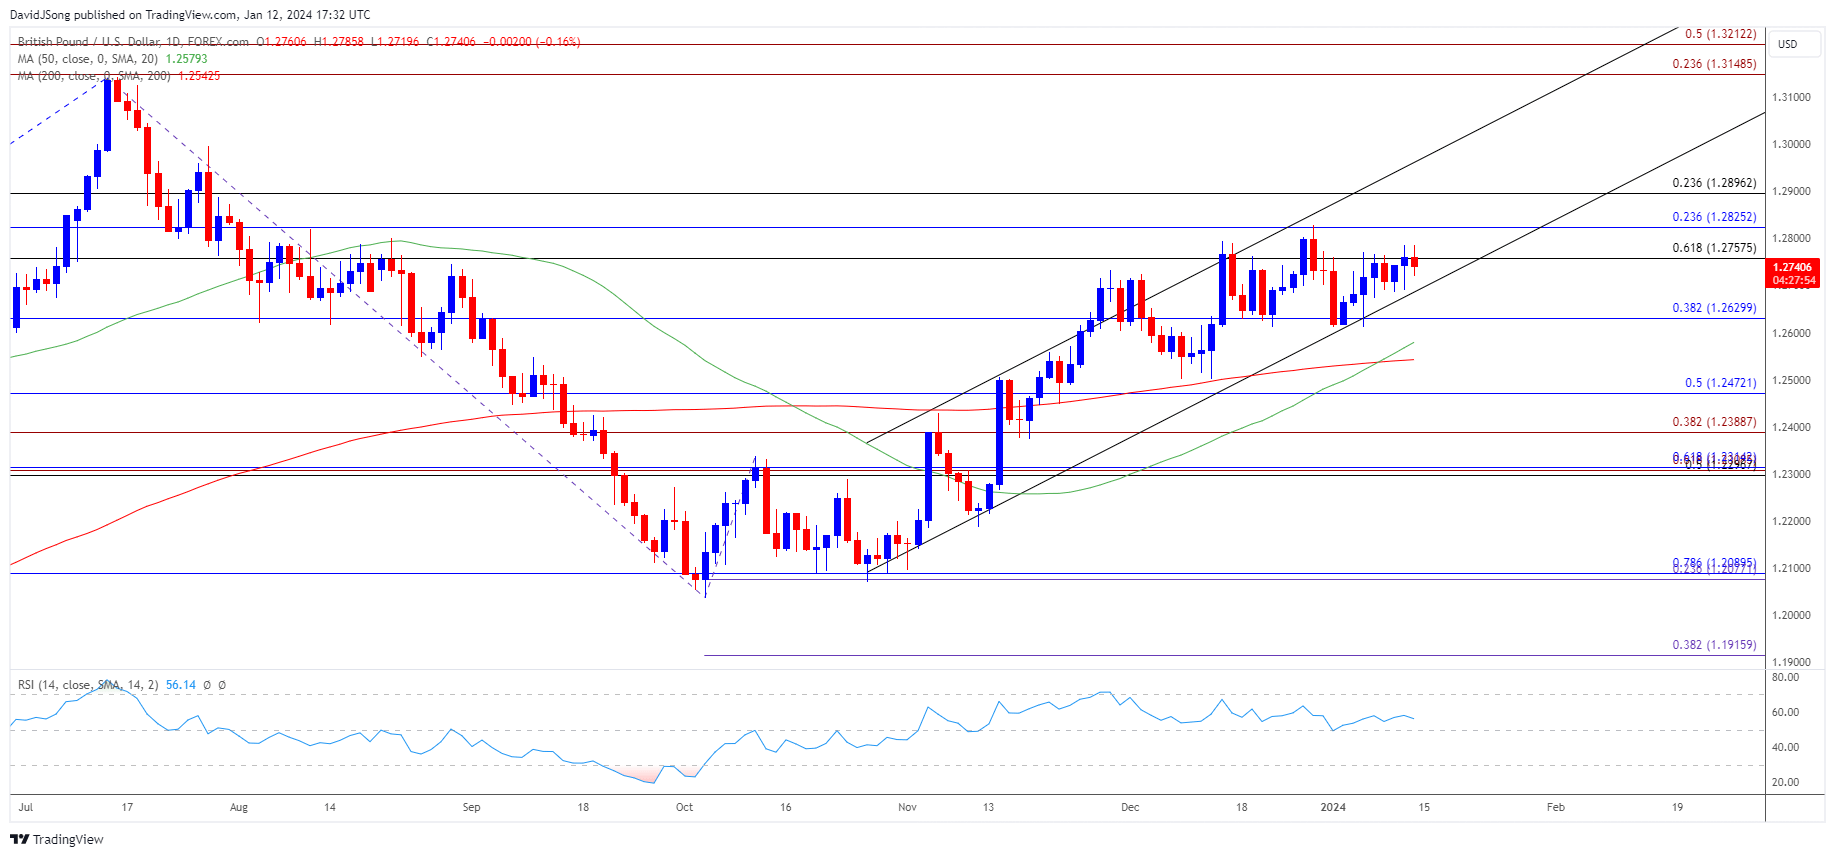The height and width of the screenshot is (857, 1835).
Task: Click the RSI 40.00 scale label
Action: point(1785,747)
